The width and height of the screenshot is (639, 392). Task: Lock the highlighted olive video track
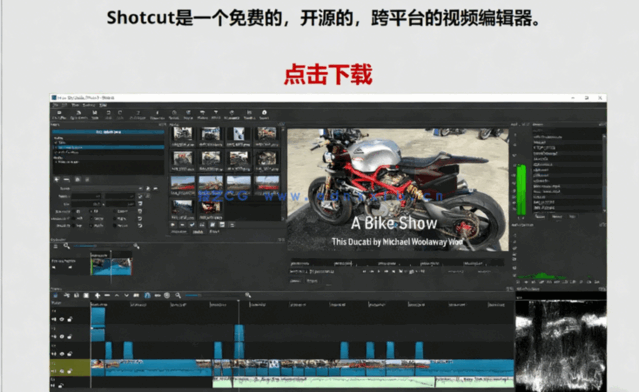point(70,371)
